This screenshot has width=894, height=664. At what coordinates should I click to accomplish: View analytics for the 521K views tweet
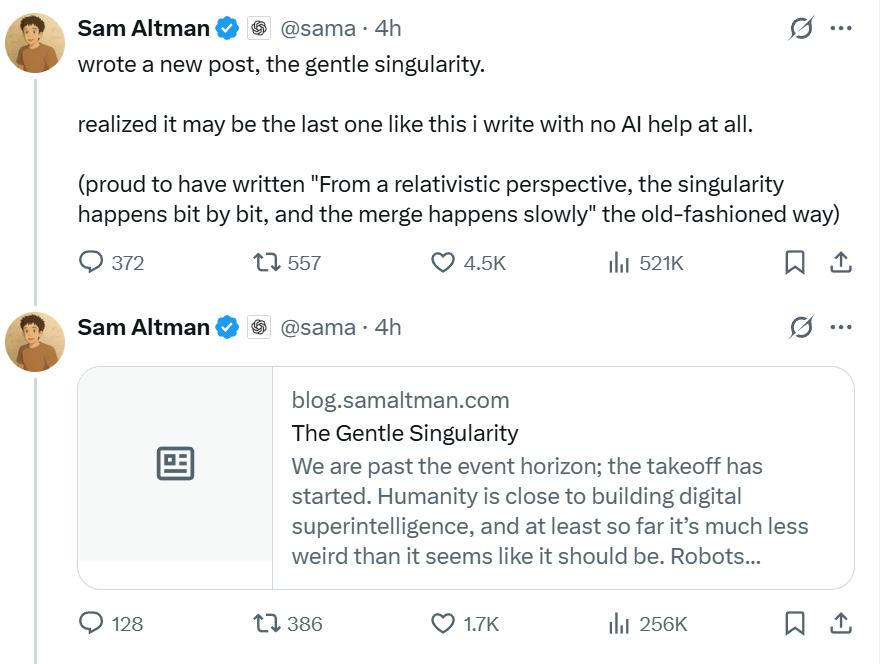pos(619,262)
